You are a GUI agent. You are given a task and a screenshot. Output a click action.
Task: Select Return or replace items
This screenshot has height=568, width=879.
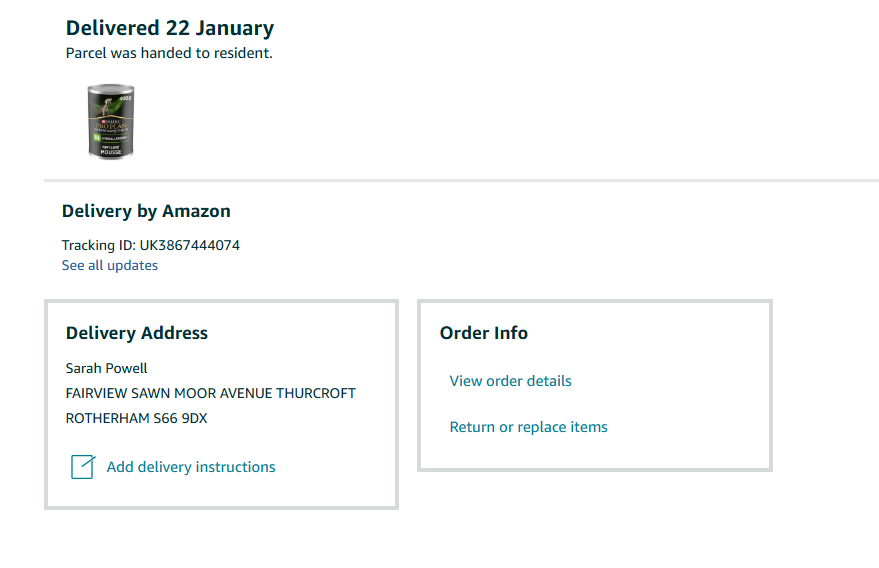[x=528, y=427]
